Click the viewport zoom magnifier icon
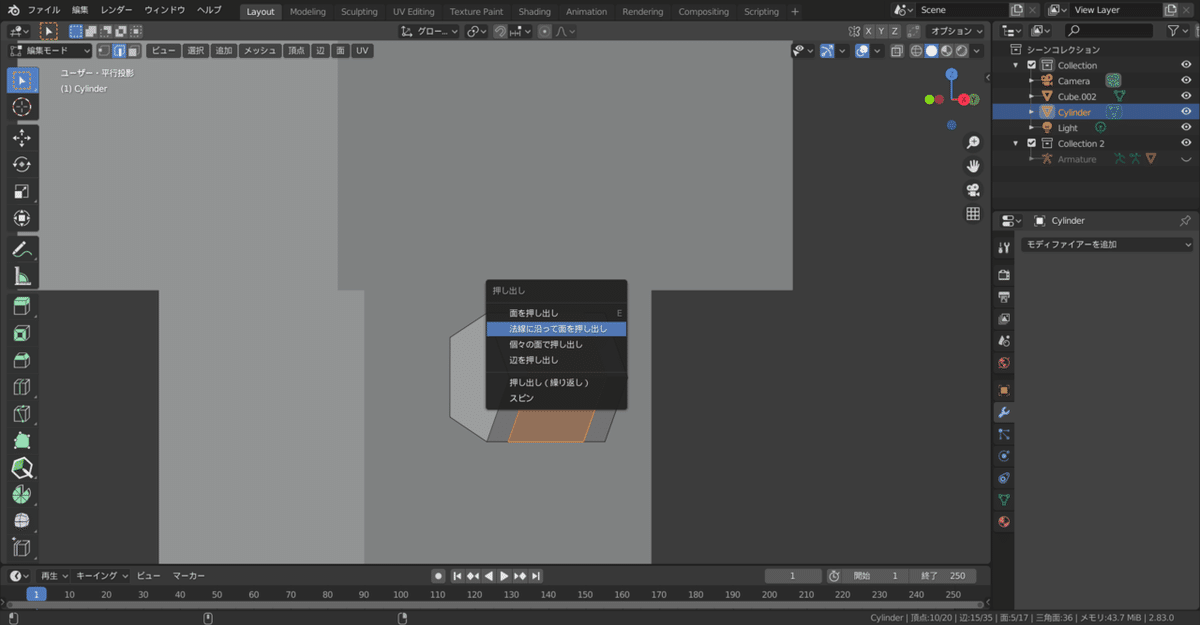The height and width of the screenshot is (625, 1200). click(x=972, y=143)
